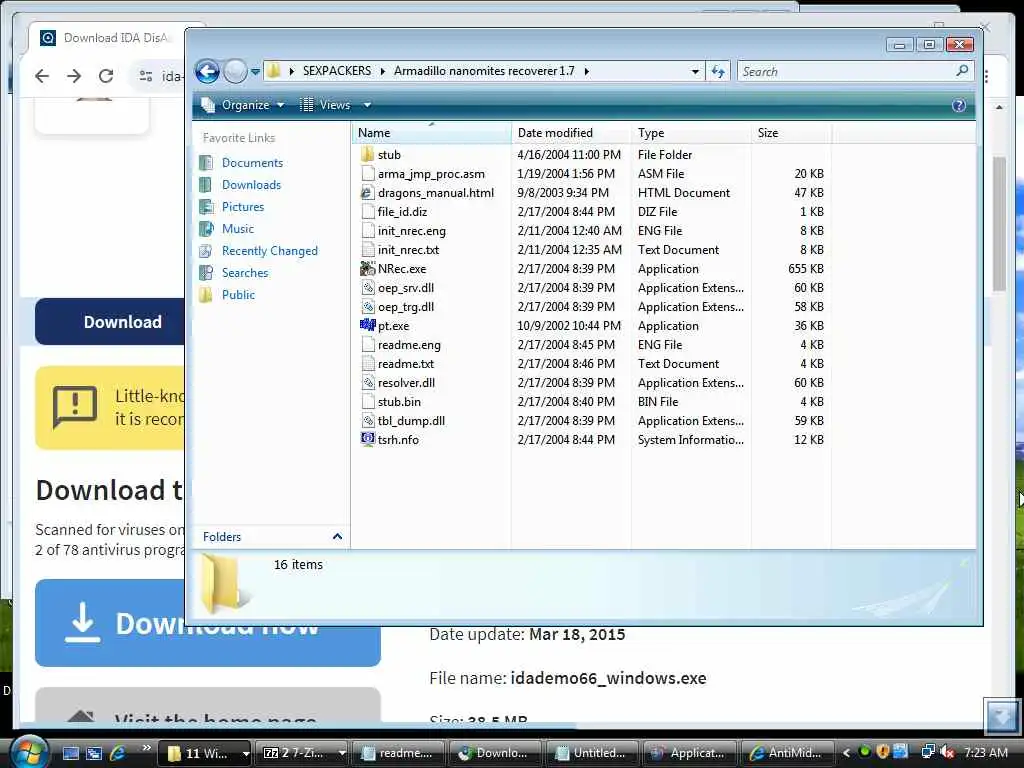Select readme.txt file
This screenshot has height=768, width=1024.
click(x=406, y=364)
